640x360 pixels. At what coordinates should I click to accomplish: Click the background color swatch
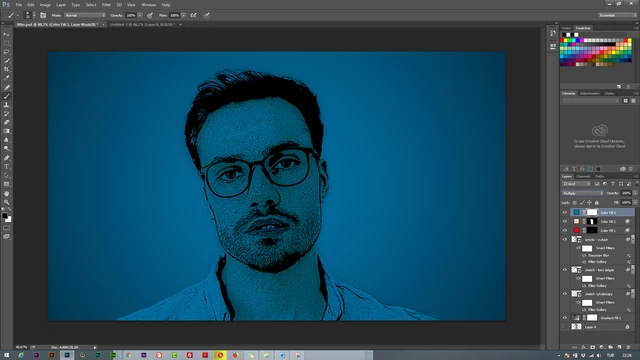(x=8, y=219)
